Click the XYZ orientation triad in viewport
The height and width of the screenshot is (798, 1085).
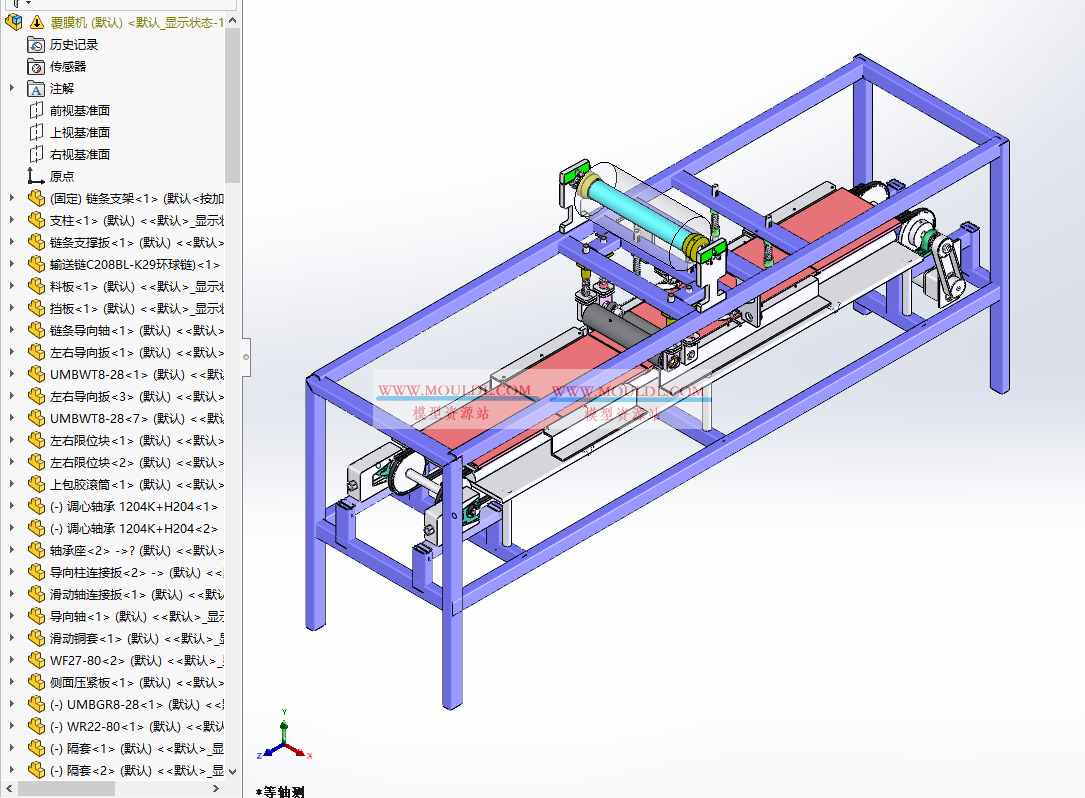point(285,742)
